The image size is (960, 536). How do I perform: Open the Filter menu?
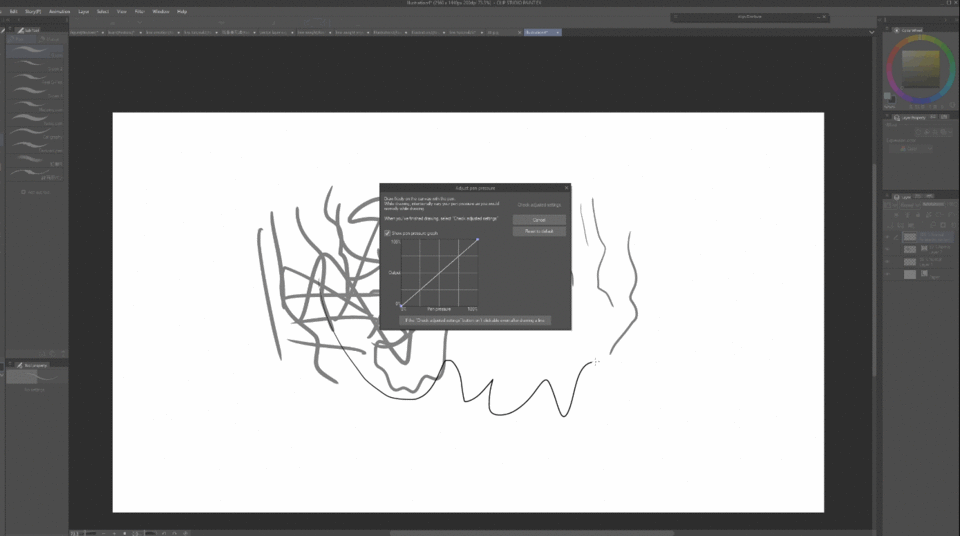tap(140, 12)
